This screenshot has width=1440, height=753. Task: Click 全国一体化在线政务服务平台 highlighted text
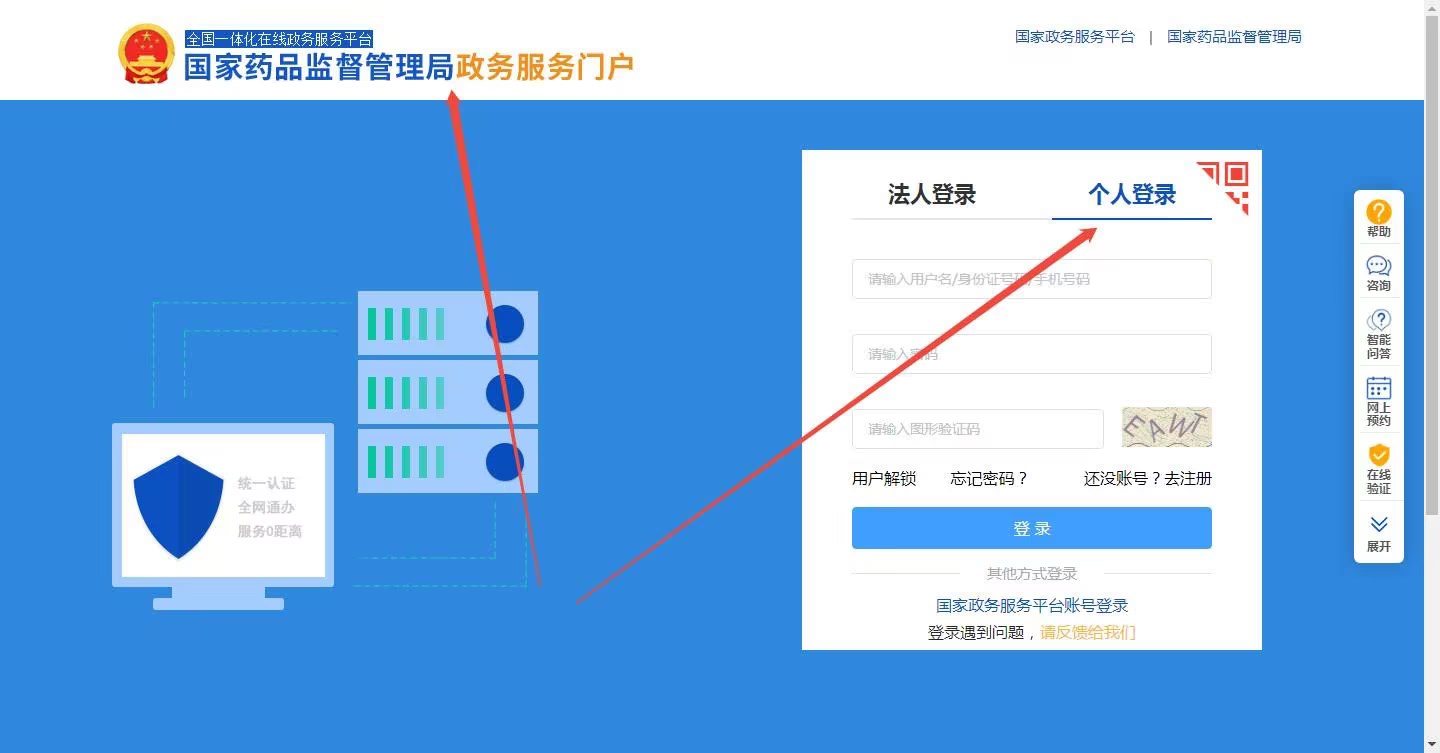pos(279,39)
